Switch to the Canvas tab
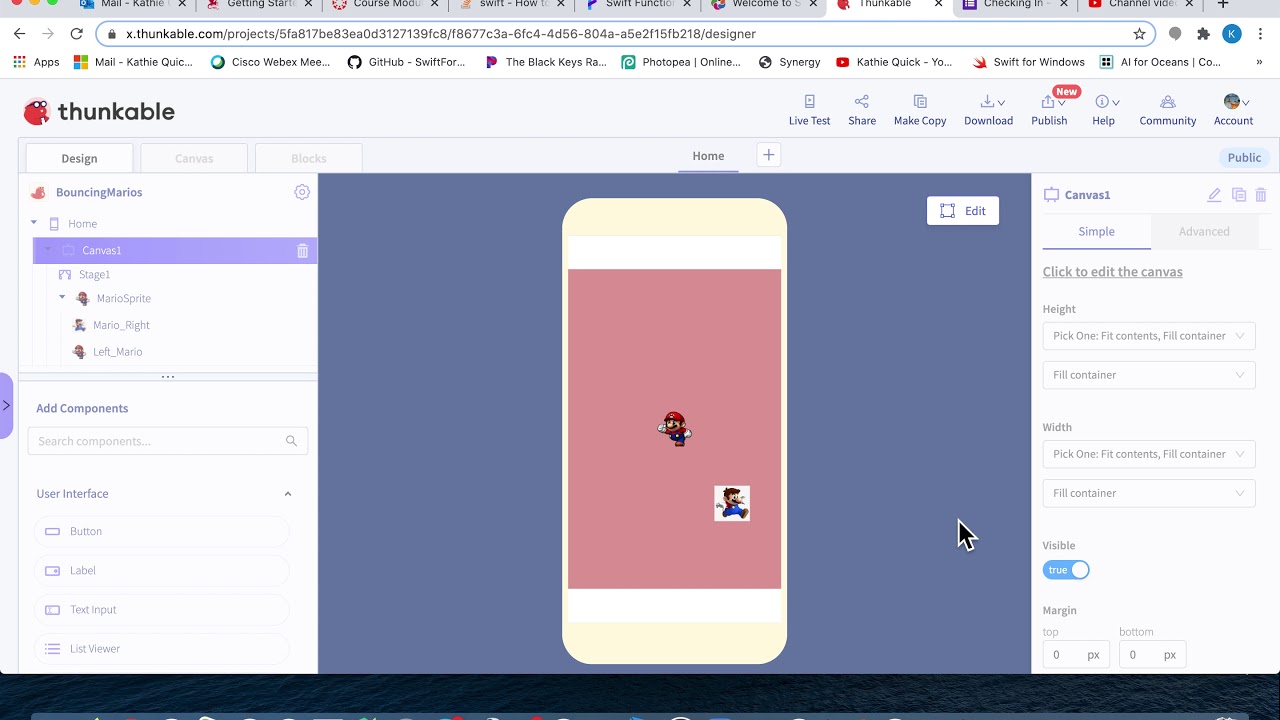 pyautogui.click(x=194, y=158)
